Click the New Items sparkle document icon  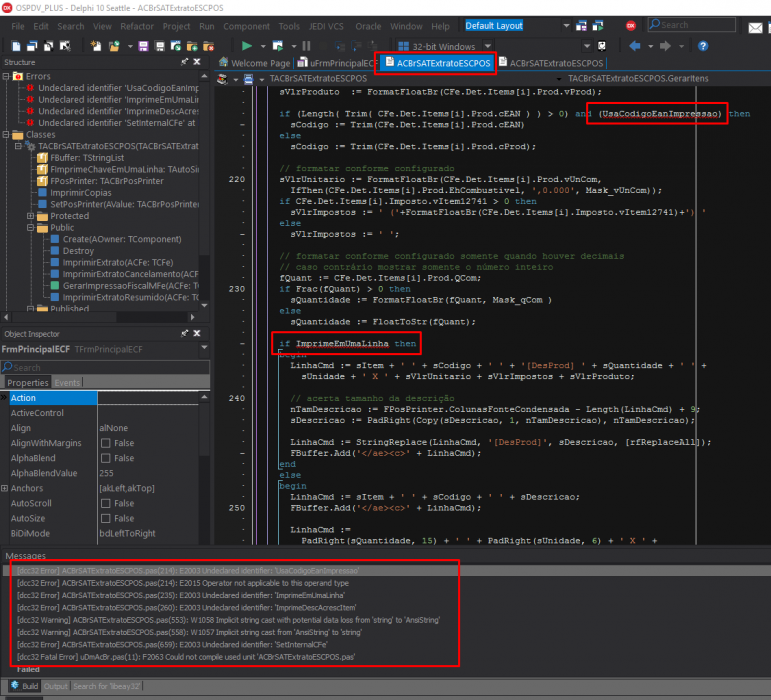tap(96, 46)
